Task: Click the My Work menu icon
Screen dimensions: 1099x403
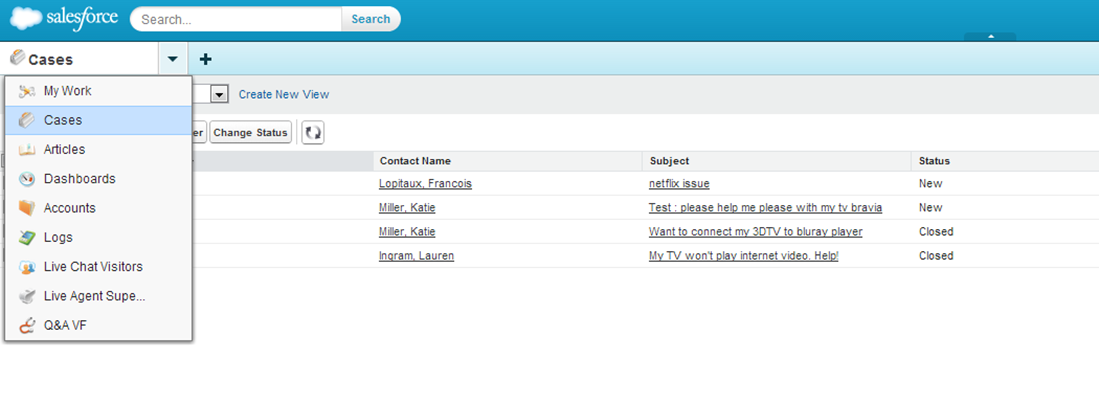Action: click(x=27, y=91)
